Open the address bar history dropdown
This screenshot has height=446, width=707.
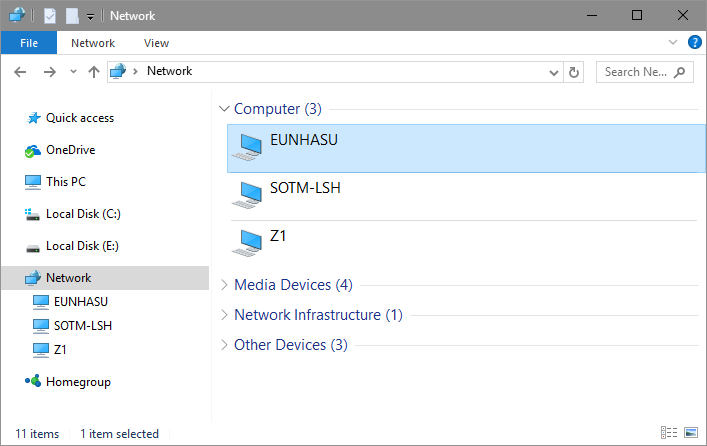coord(555,72)
